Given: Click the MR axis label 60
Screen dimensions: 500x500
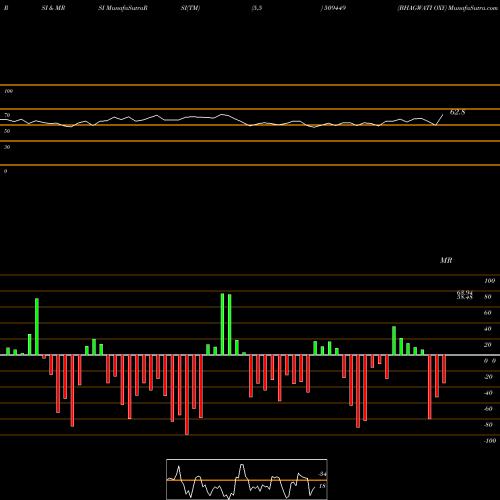Looking at the screenshot, I should coord(488,313).
